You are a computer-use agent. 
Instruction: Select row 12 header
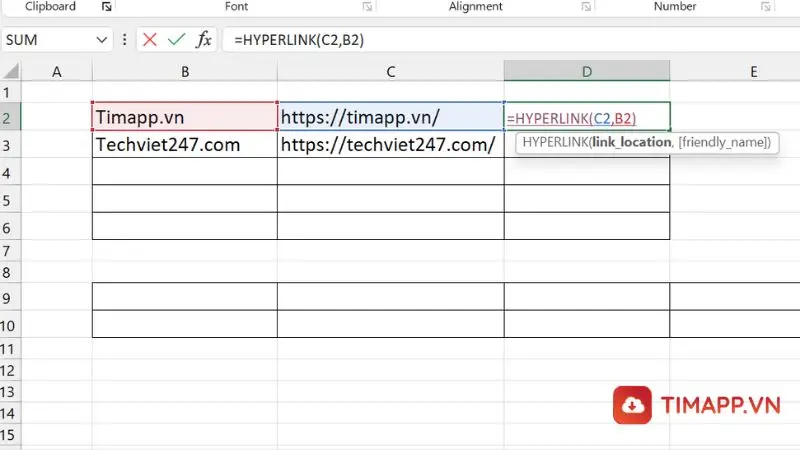[10, 370]
